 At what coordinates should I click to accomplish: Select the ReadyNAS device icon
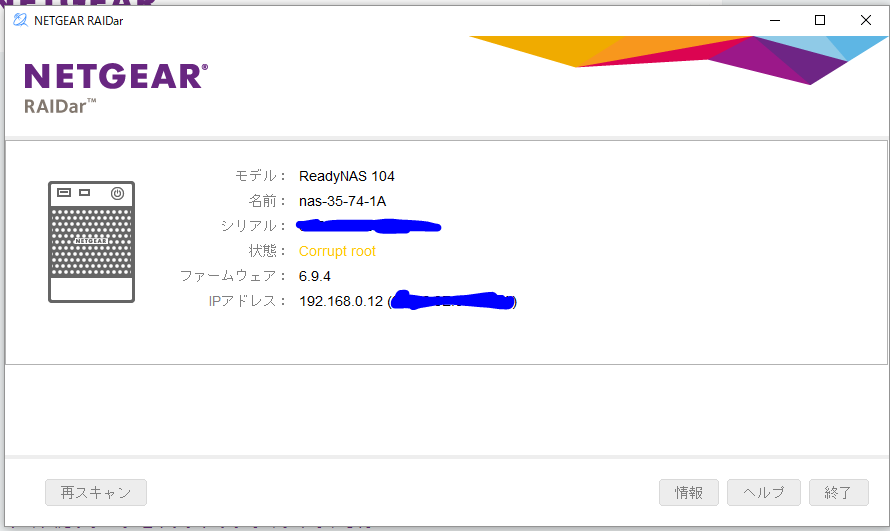pyautogui.click(x=91, y=242)
